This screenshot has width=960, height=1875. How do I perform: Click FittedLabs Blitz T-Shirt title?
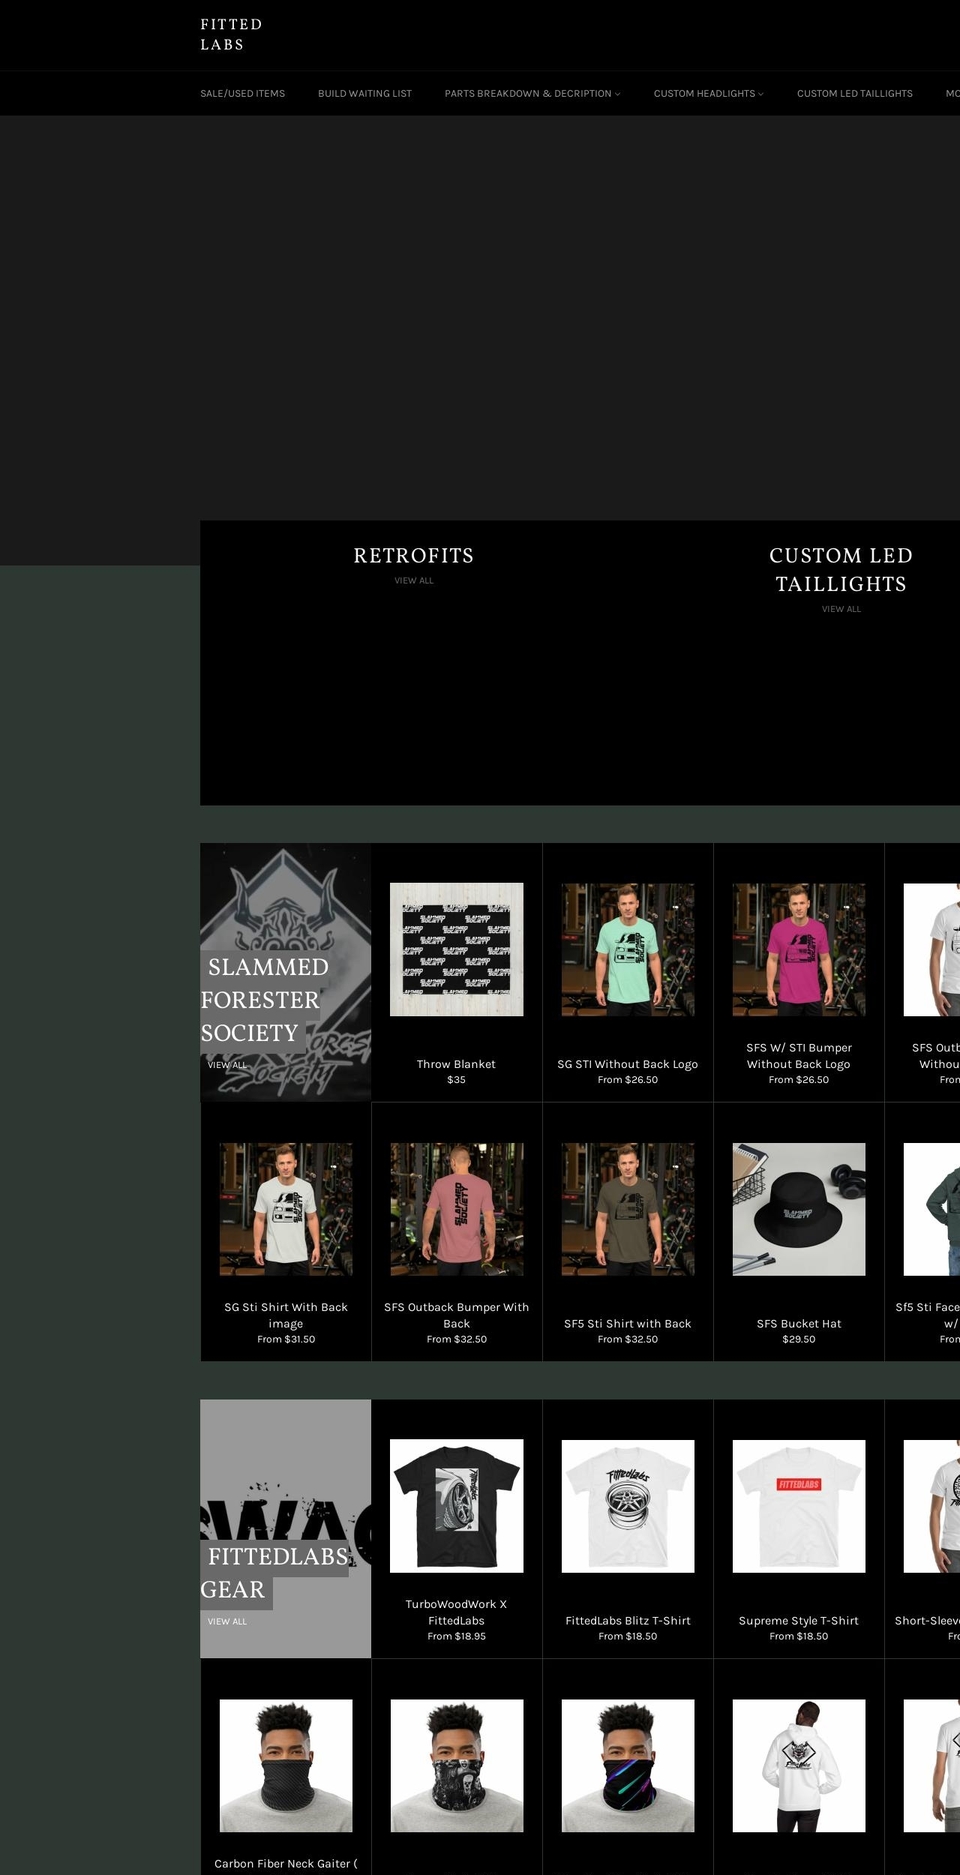[628, 1620]
